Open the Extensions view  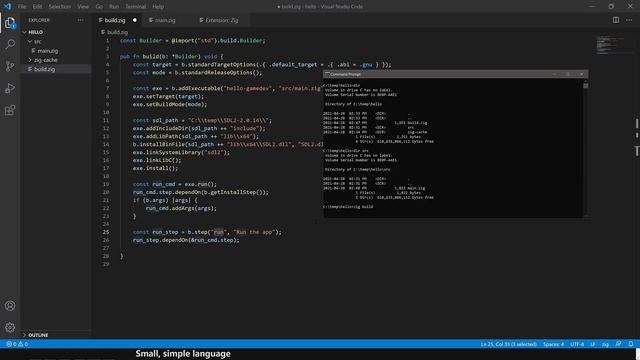tap(10, 110)
